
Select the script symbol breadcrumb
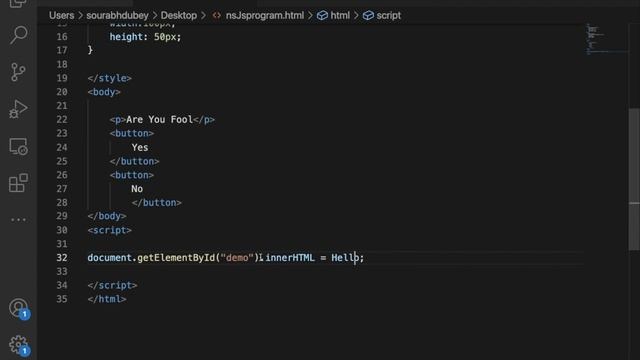click(388, 16)
